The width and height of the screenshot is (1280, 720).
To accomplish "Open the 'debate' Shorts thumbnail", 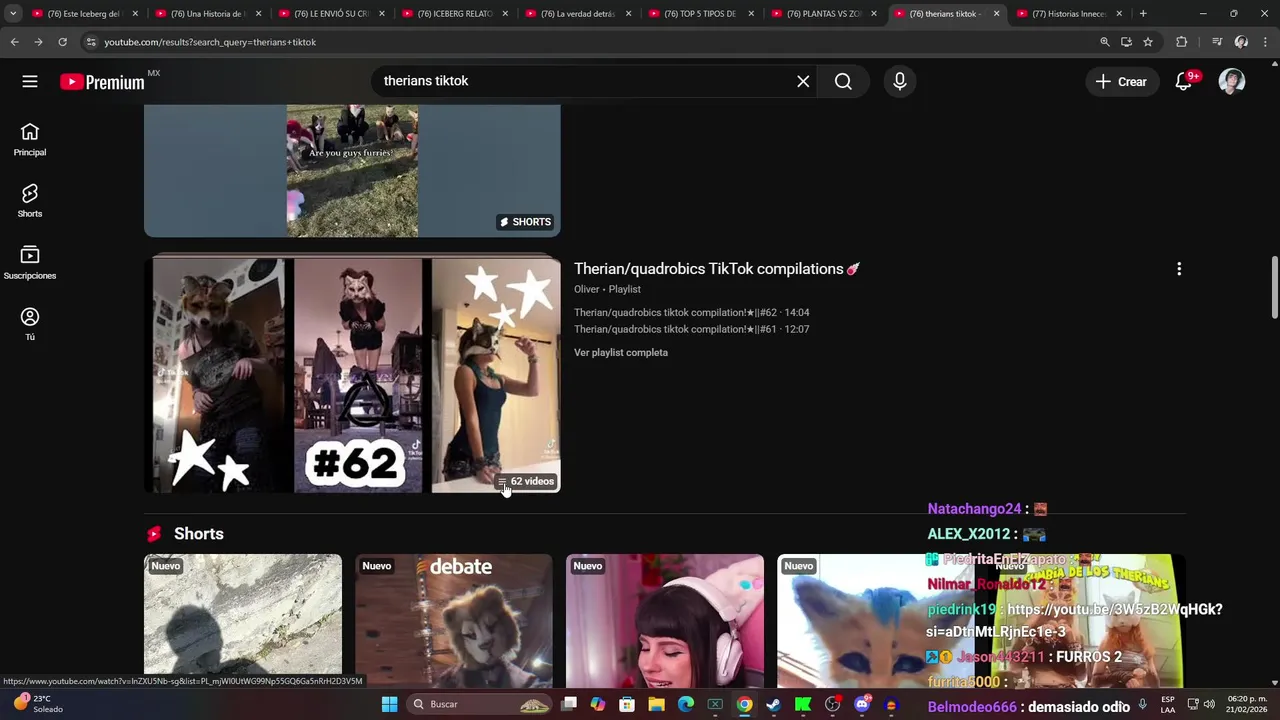I will tap(453, 620).
